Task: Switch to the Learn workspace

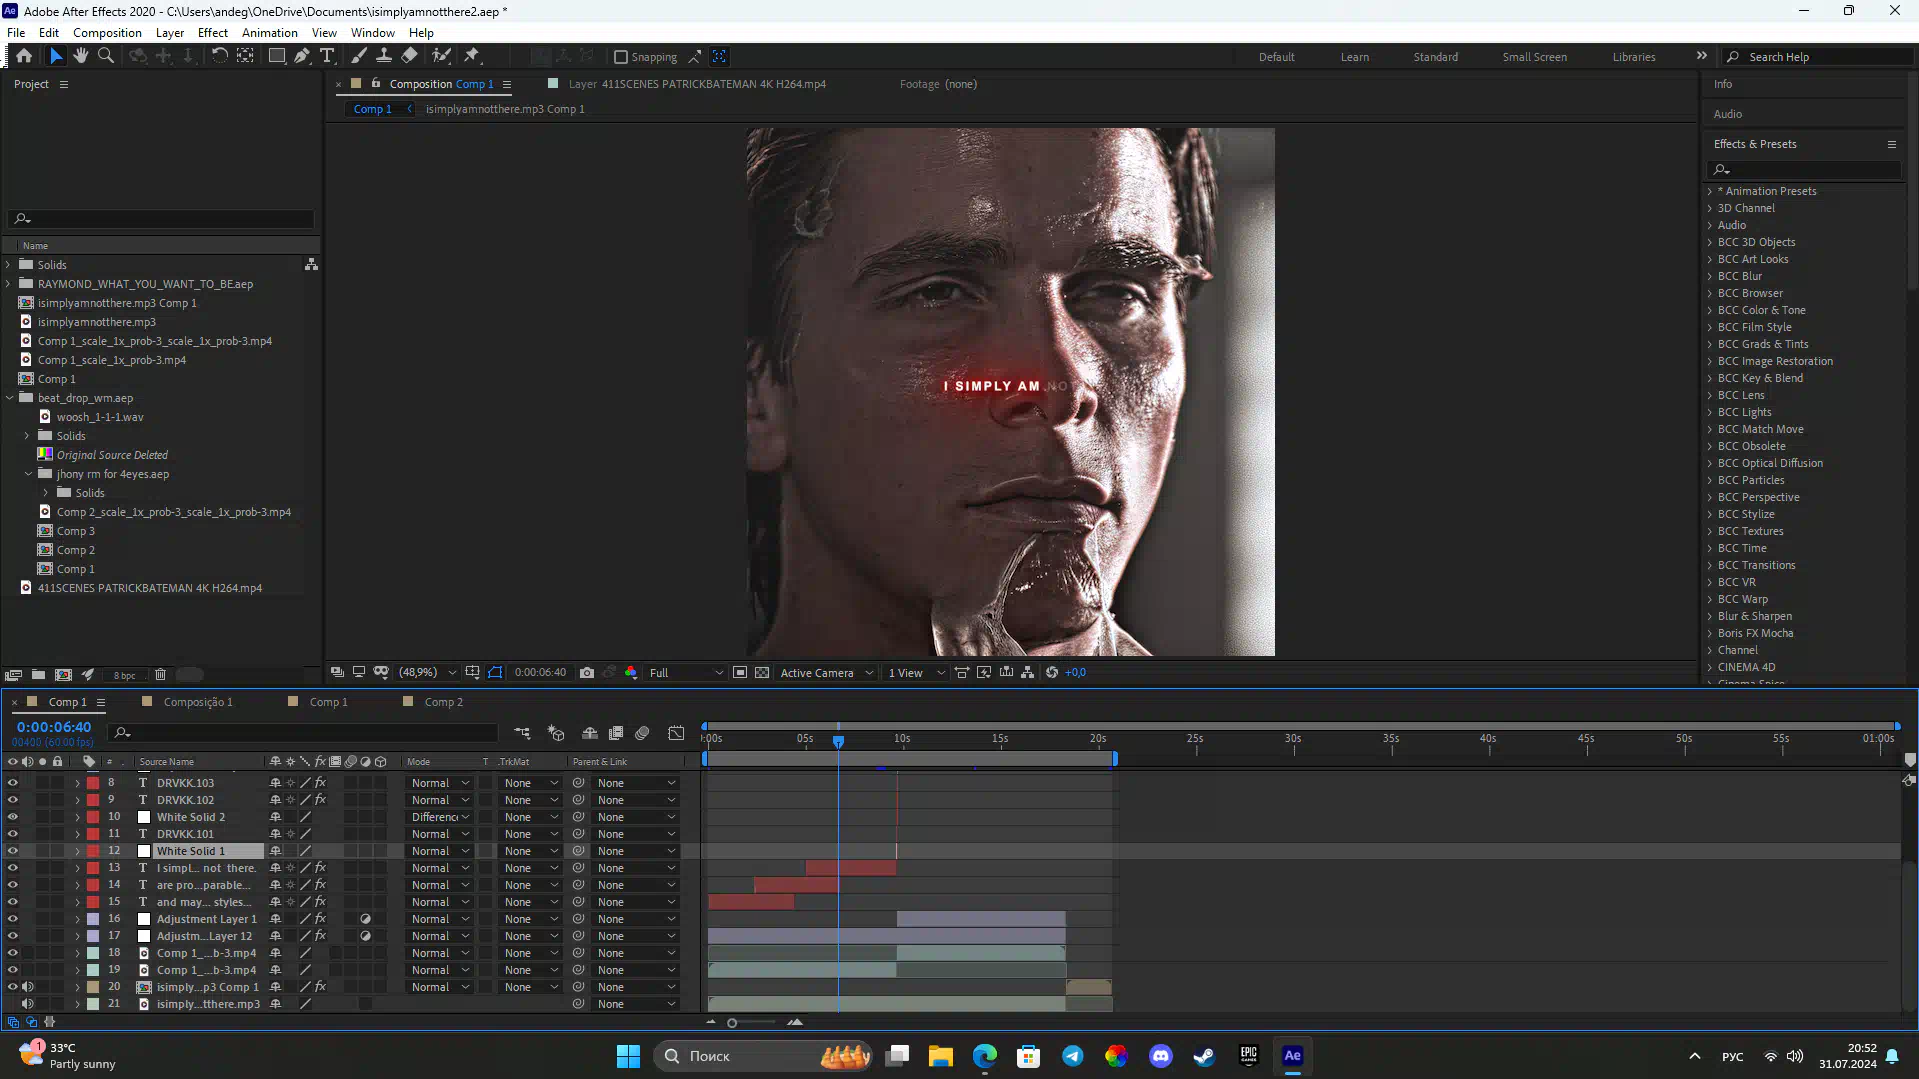Action: coord(1355,57)
